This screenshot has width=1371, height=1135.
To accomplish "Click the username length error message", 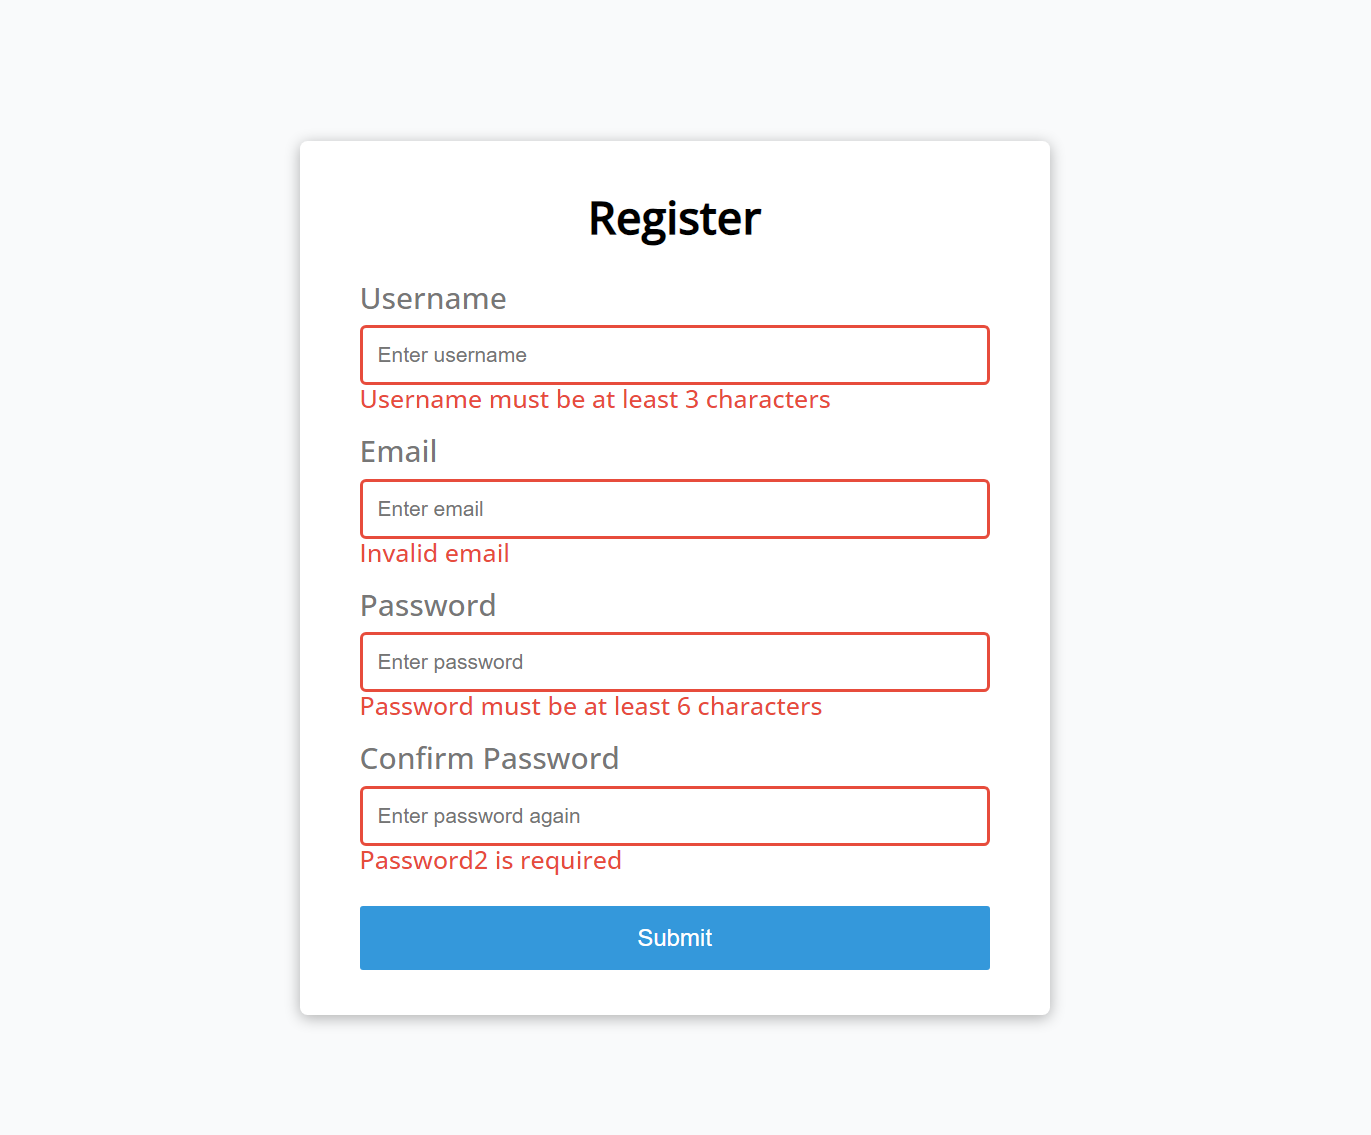I will (594, 399).
